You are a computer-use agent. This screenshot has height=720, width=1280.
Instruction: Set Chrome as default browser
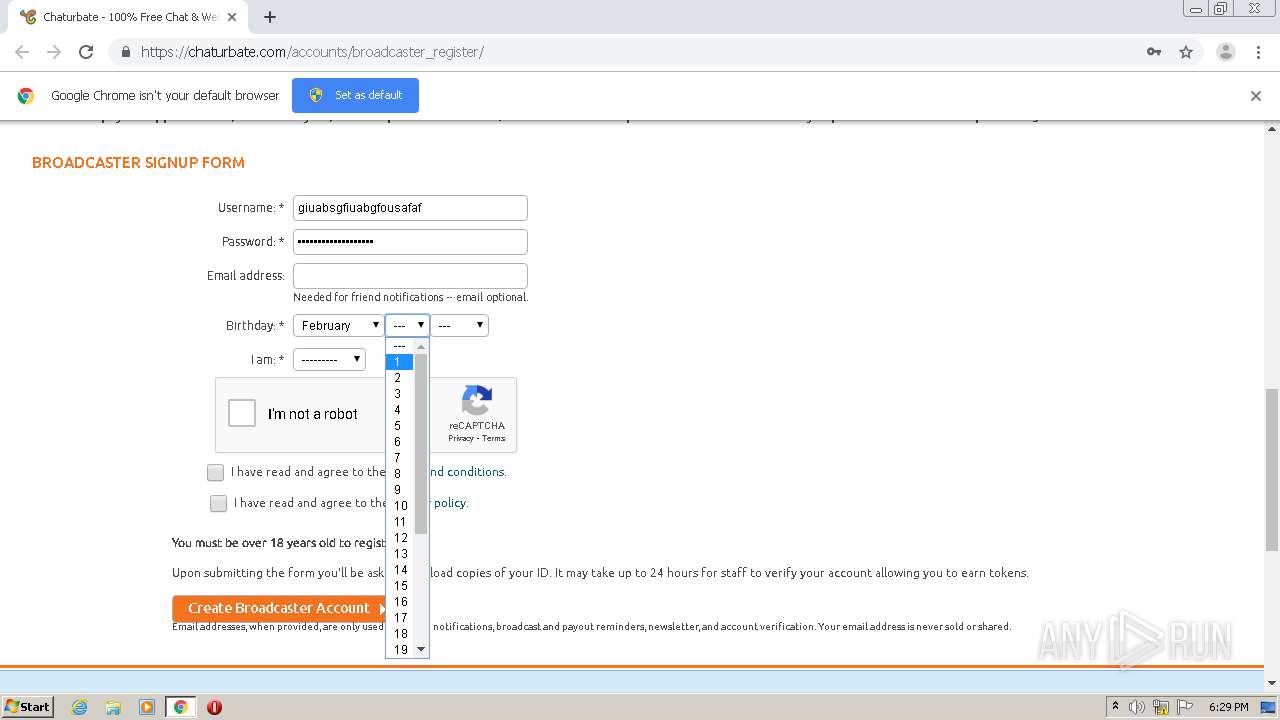[355, 95]
